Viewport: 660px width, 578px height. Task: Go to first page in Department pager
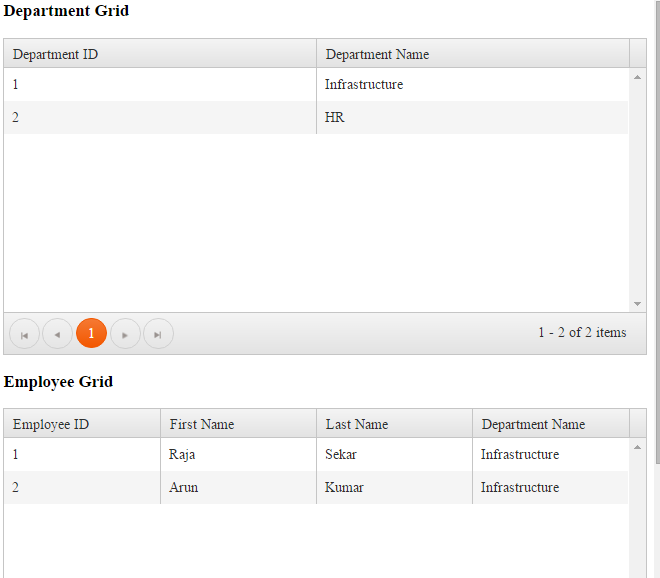click(24, 334)
